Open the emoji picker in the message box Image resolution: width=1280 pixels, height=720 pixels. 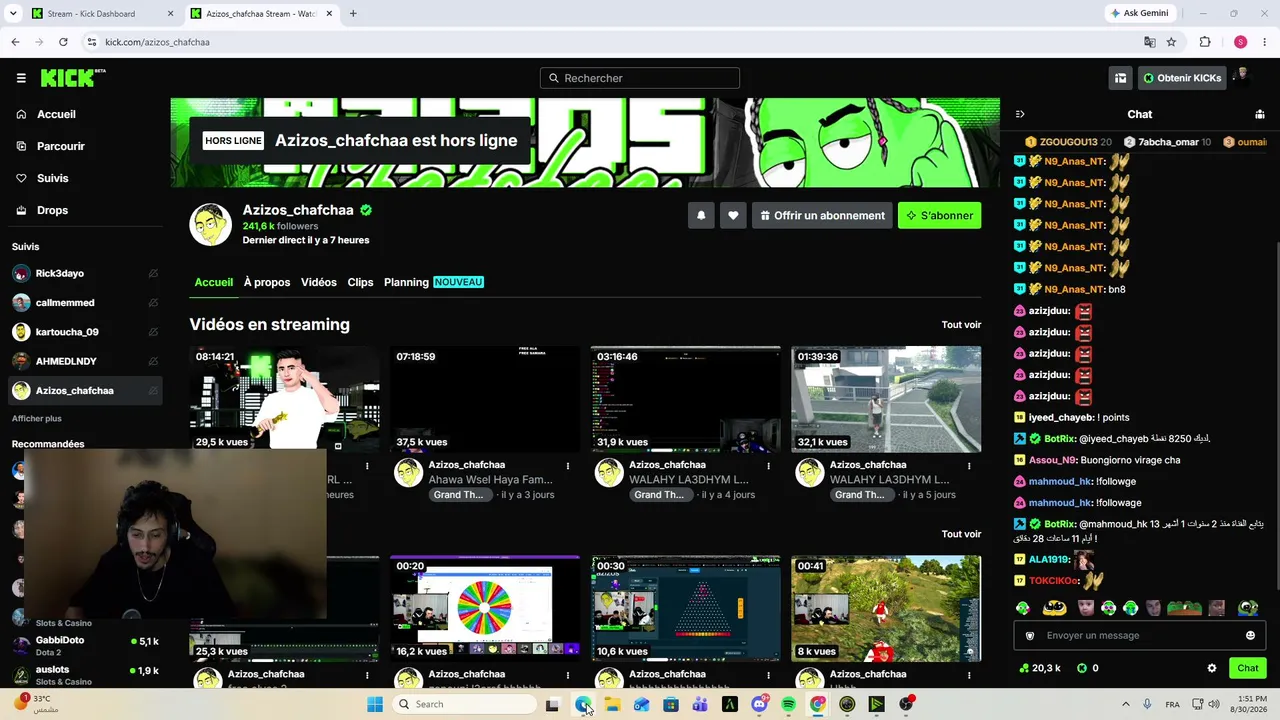point(1250,635)
